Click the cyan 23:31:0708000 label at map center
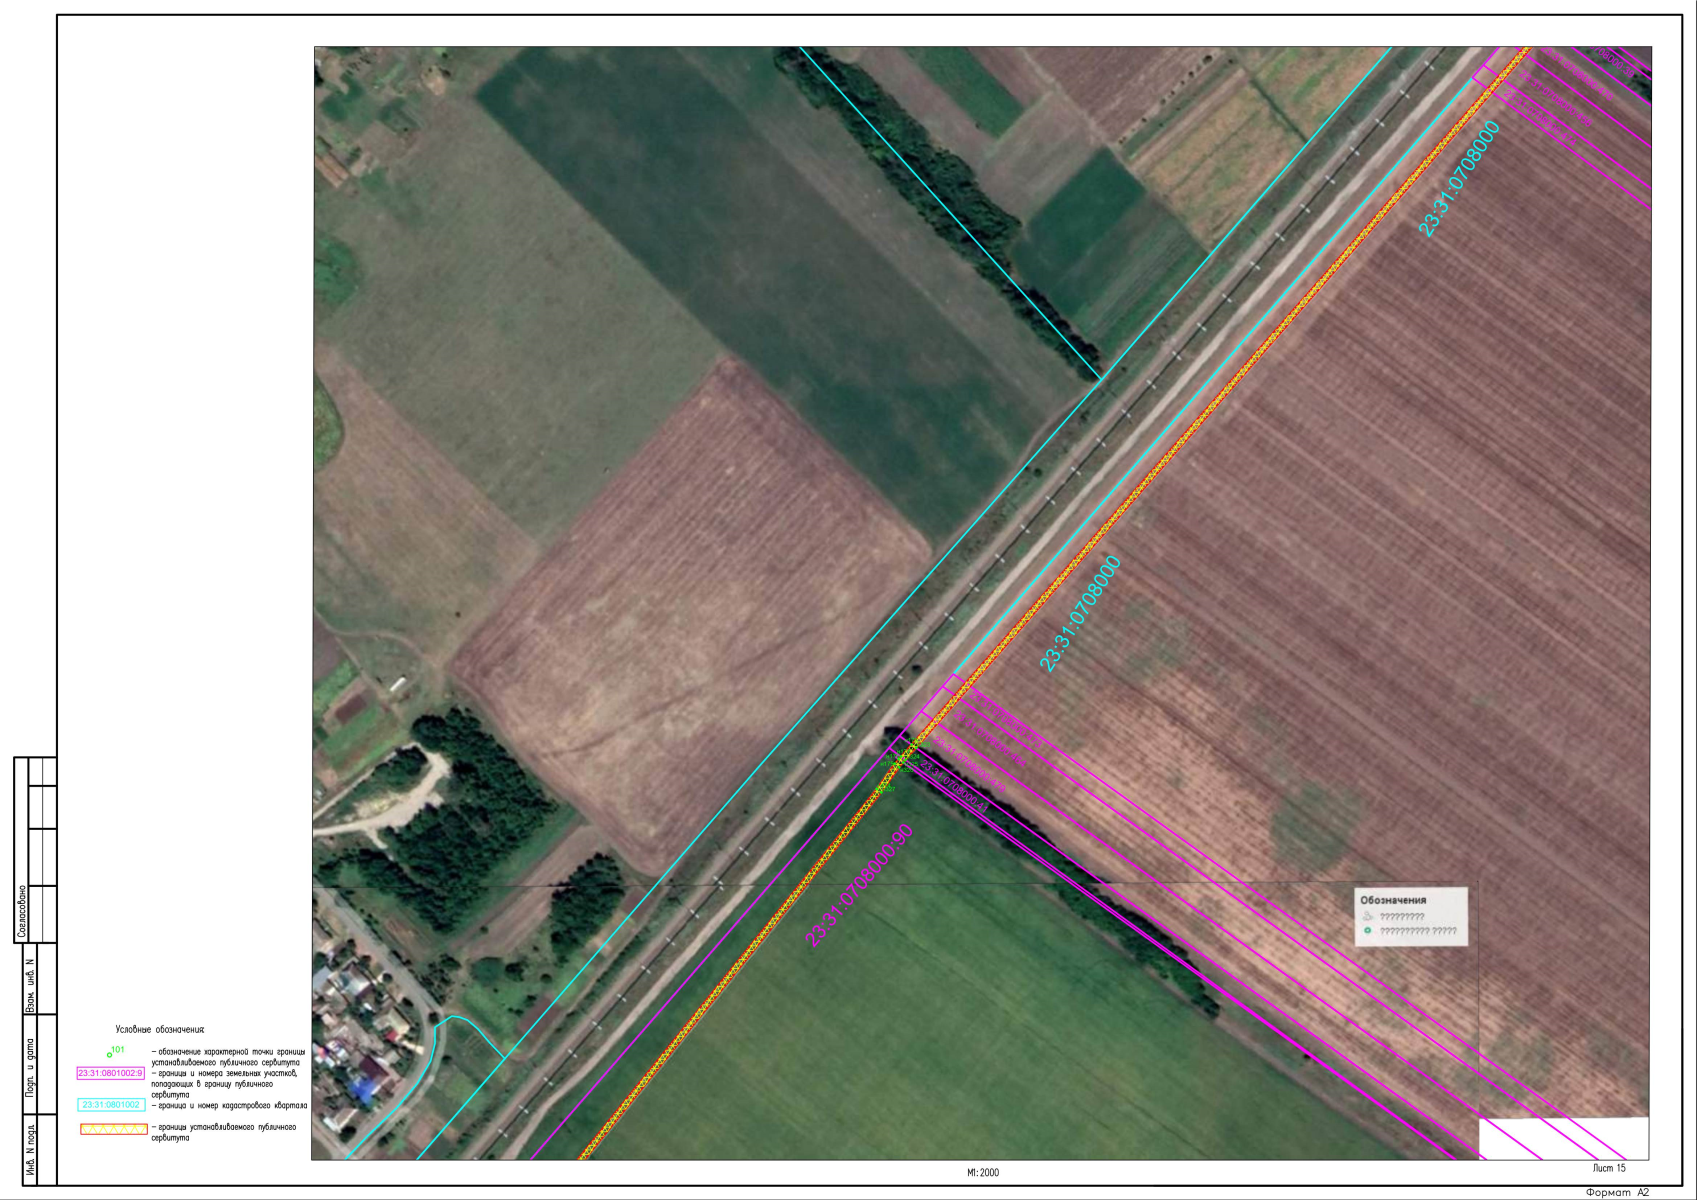This screenshot has height=1200, width=1697. [x=1080, y=613]
